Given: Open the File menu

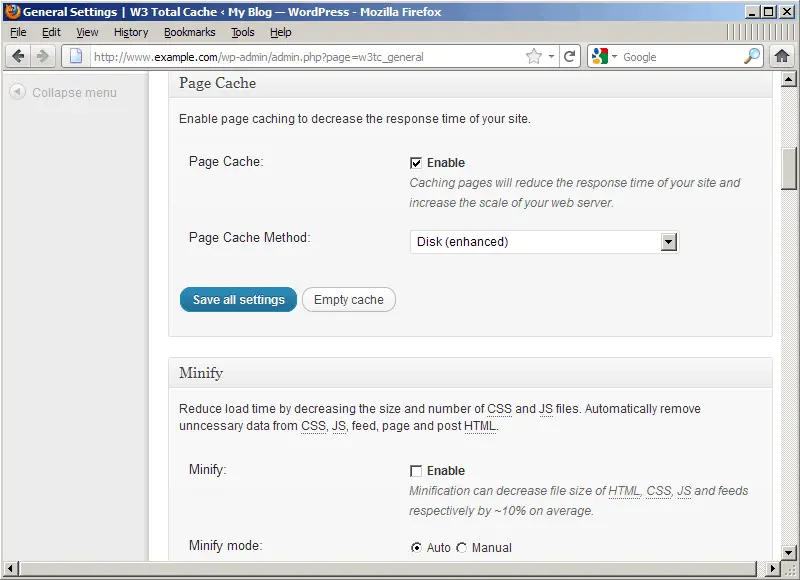Looking at the screenshot, I should tap(18, 32).
